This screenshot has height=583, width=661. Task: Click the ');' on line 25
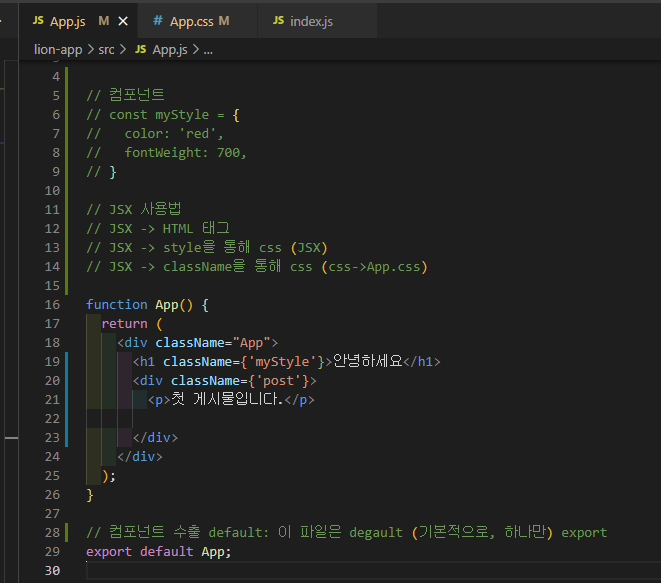109,476
